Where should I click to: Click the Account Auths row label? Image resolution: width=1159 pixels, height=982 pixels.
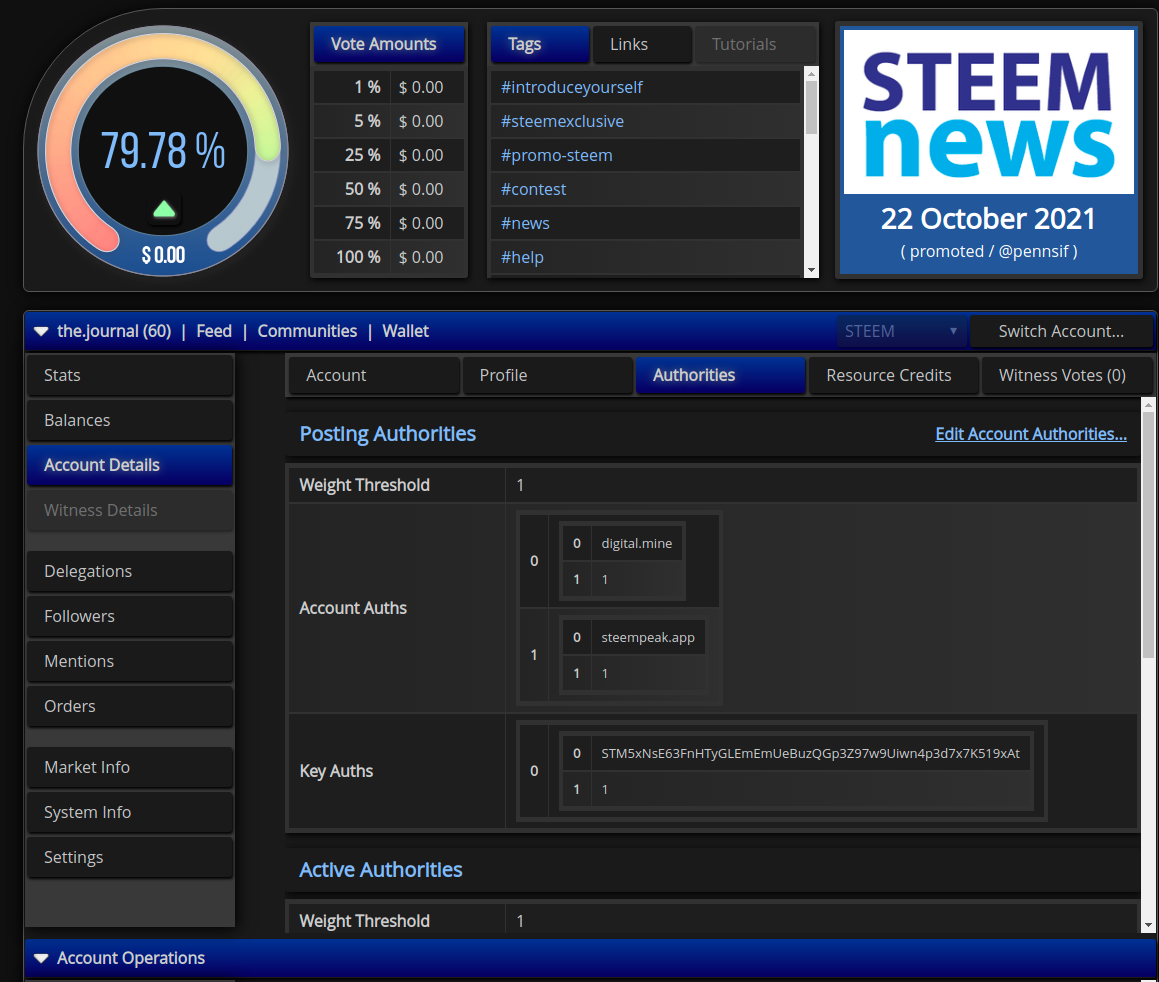tap(353, 608)
